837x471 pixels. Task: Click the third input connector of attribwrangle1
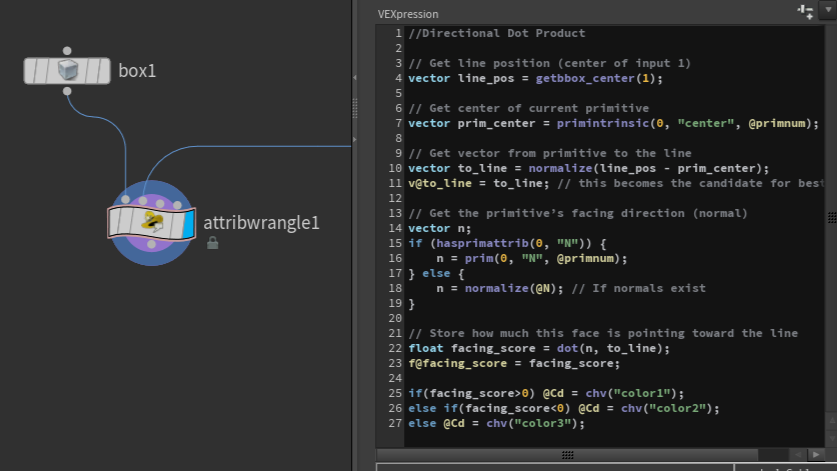click(x=160, y=203)
